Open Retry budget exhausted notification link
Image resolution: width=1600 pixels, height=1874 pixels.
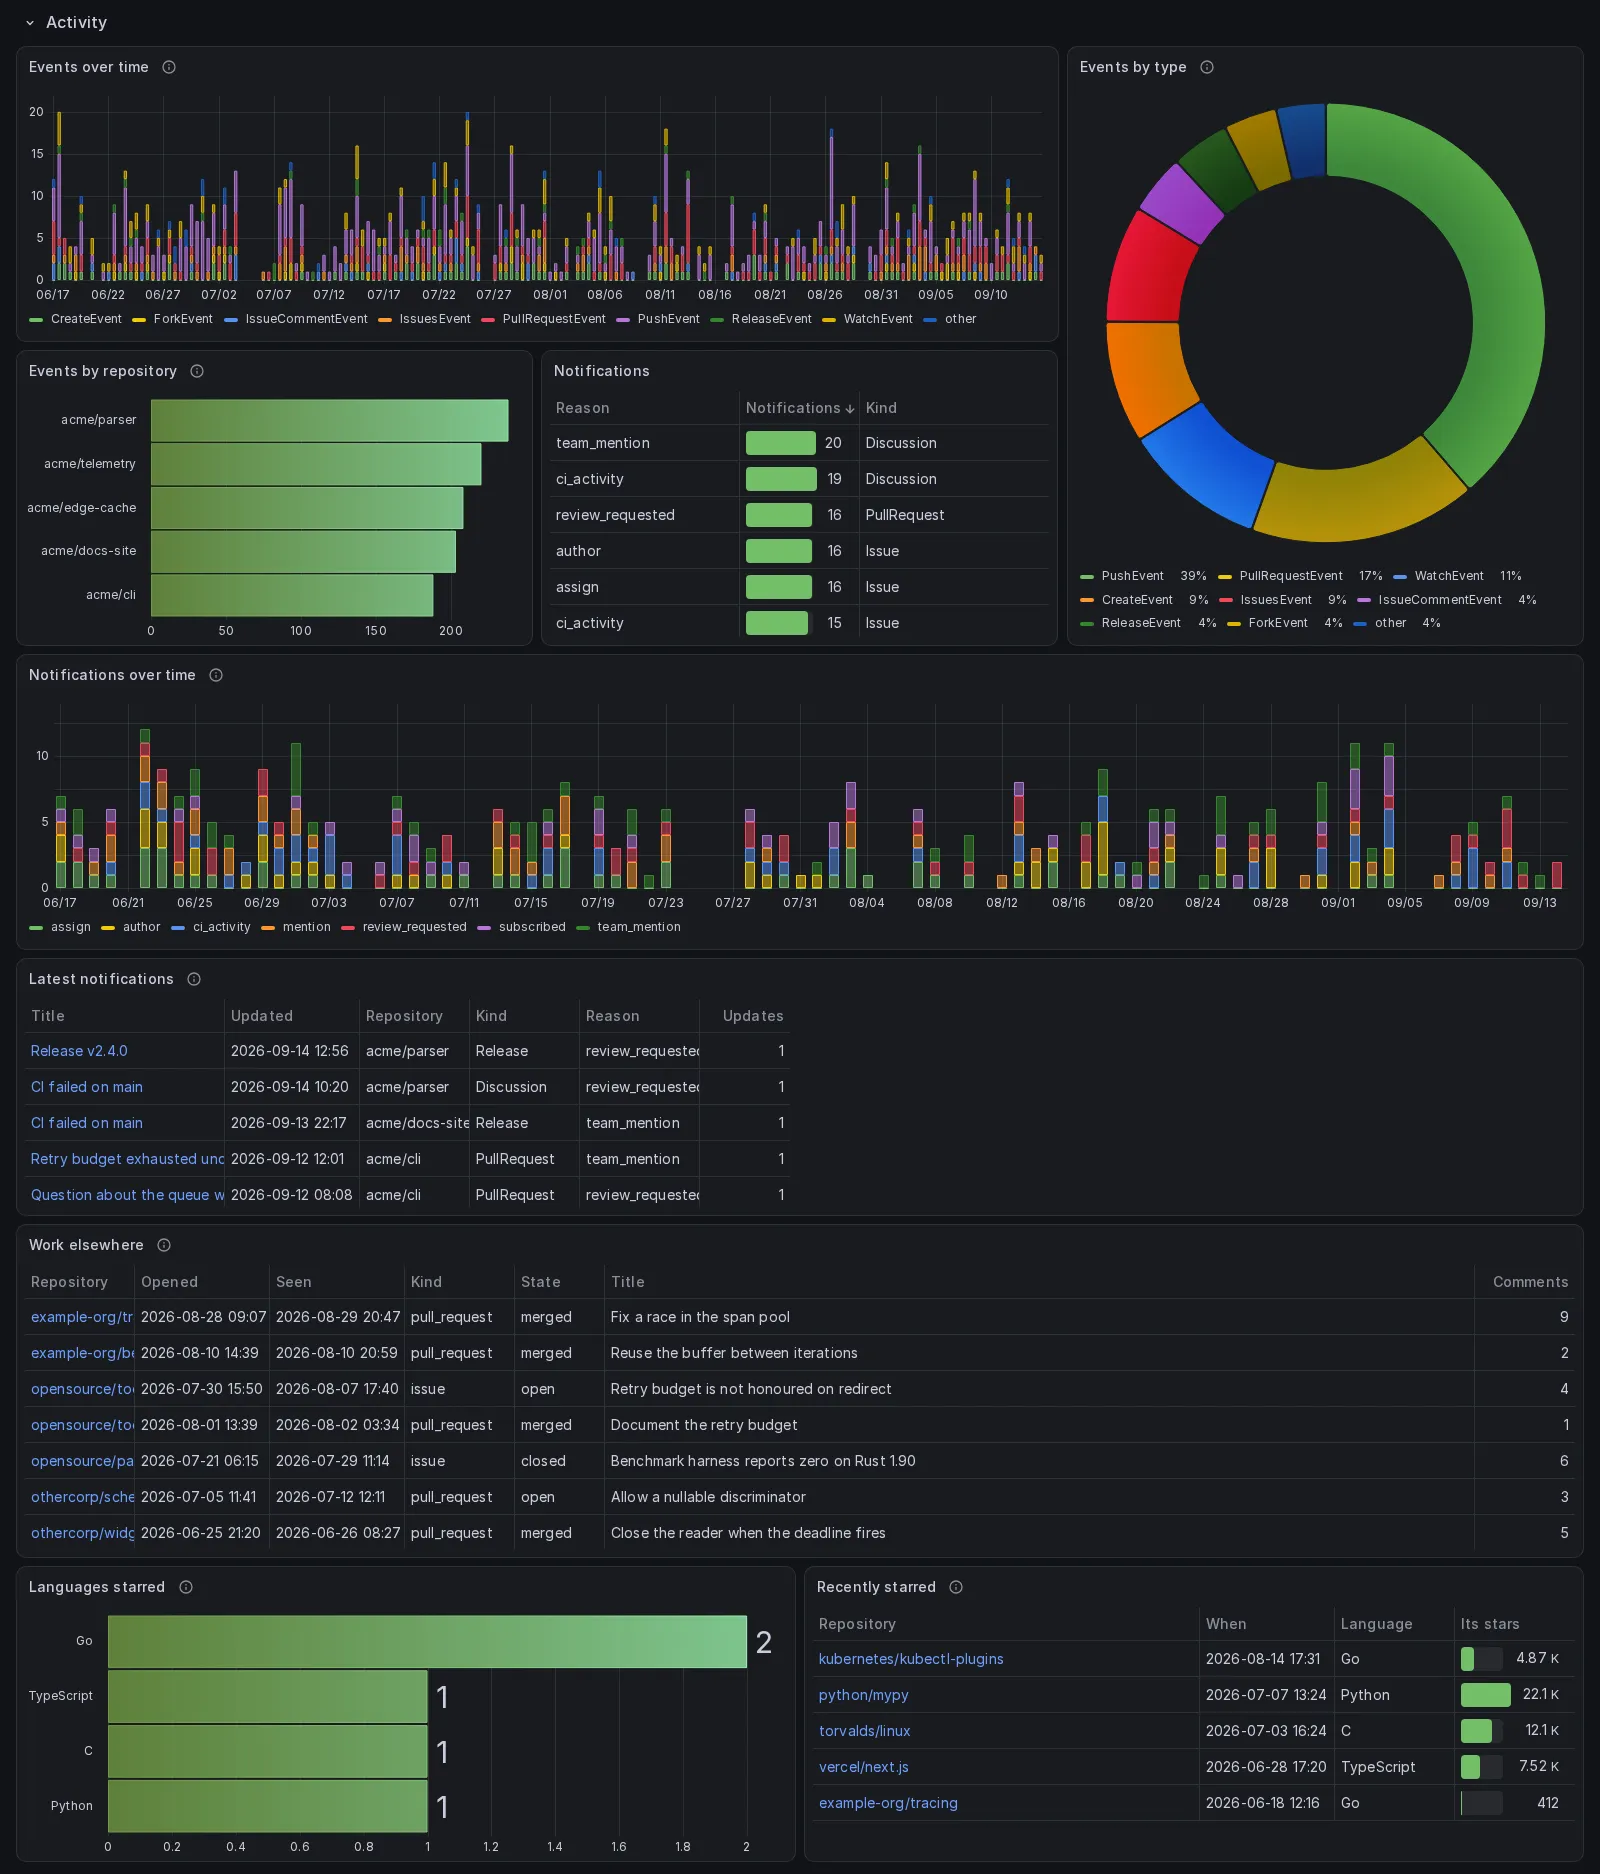tap(127, 1159)
